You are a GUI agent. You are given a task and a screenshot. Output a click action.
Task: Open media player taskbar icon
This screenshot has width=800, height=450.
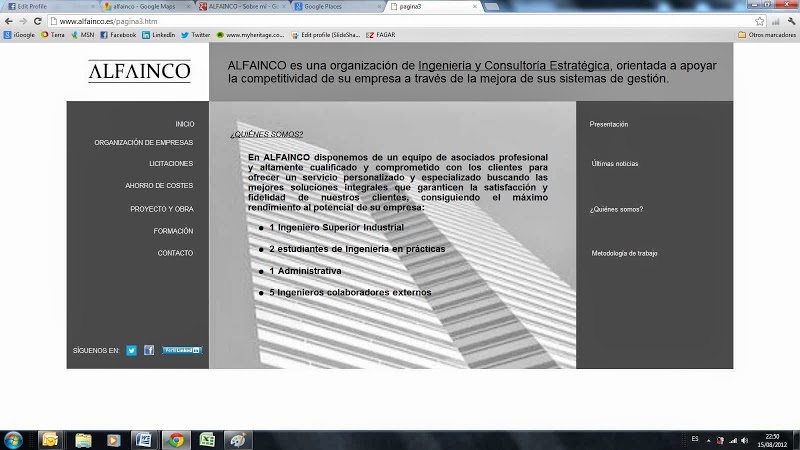click(113, 440)
